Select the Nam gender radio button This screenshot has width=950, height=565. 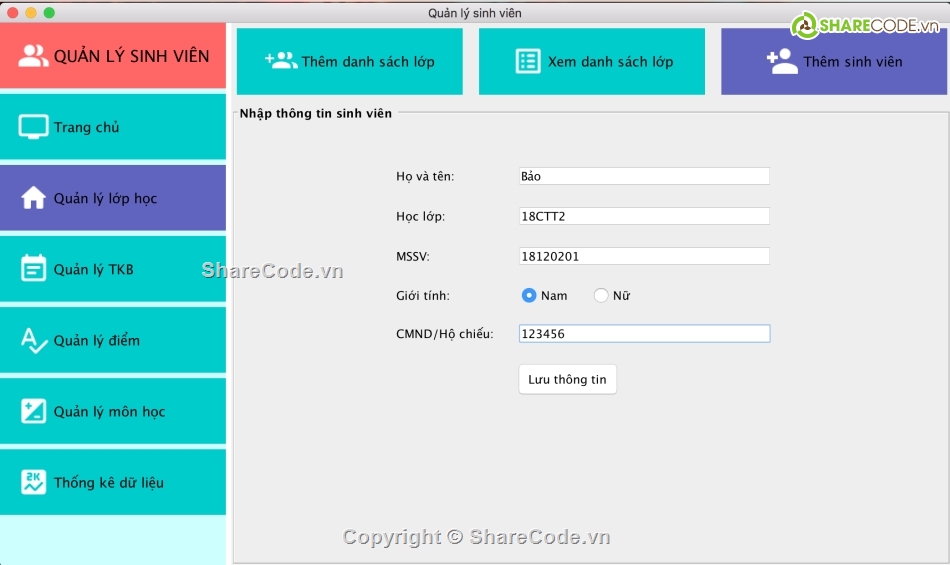pos(530,295)
